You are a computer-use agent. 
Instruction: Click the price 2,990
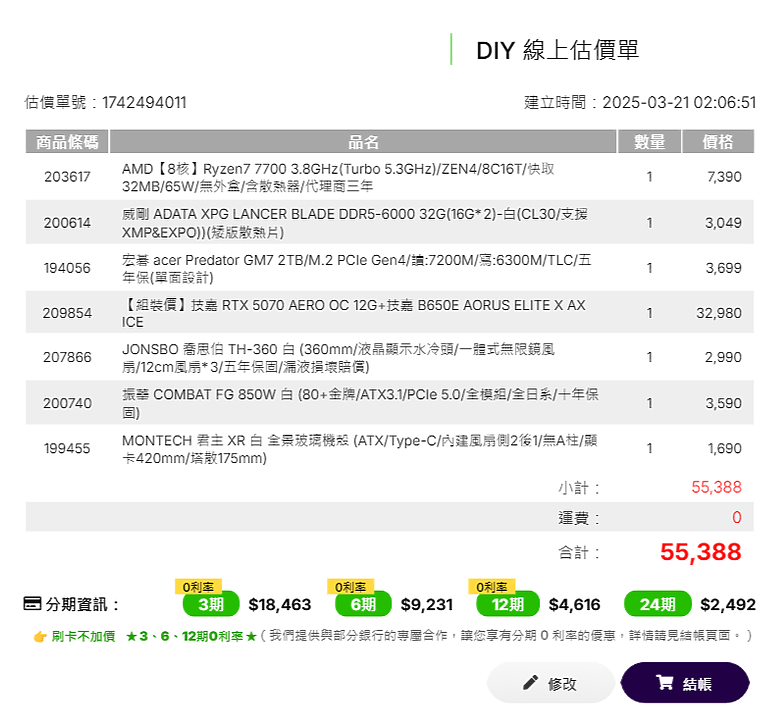[x=723, y=357]
